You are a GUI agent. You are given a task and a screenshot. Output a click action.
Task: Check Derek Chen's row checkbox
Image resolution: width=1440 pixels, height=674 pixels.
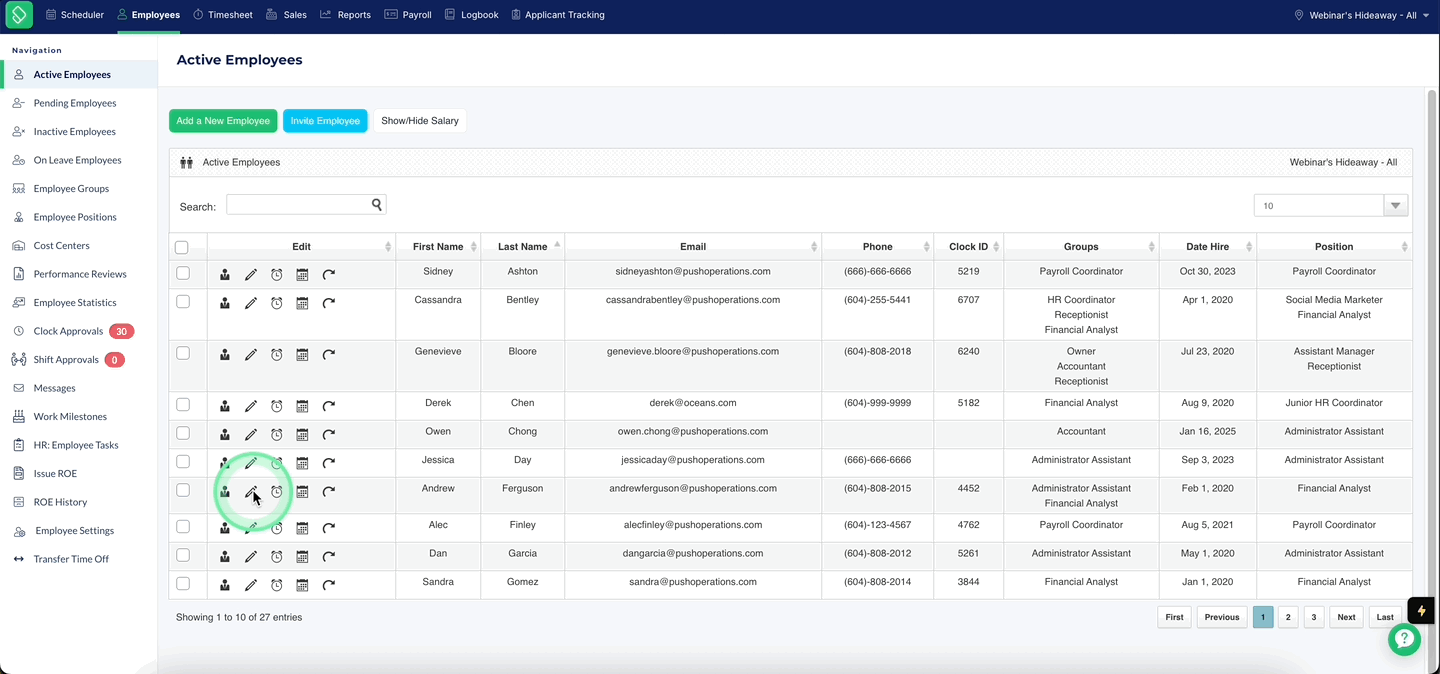point(183,405)
